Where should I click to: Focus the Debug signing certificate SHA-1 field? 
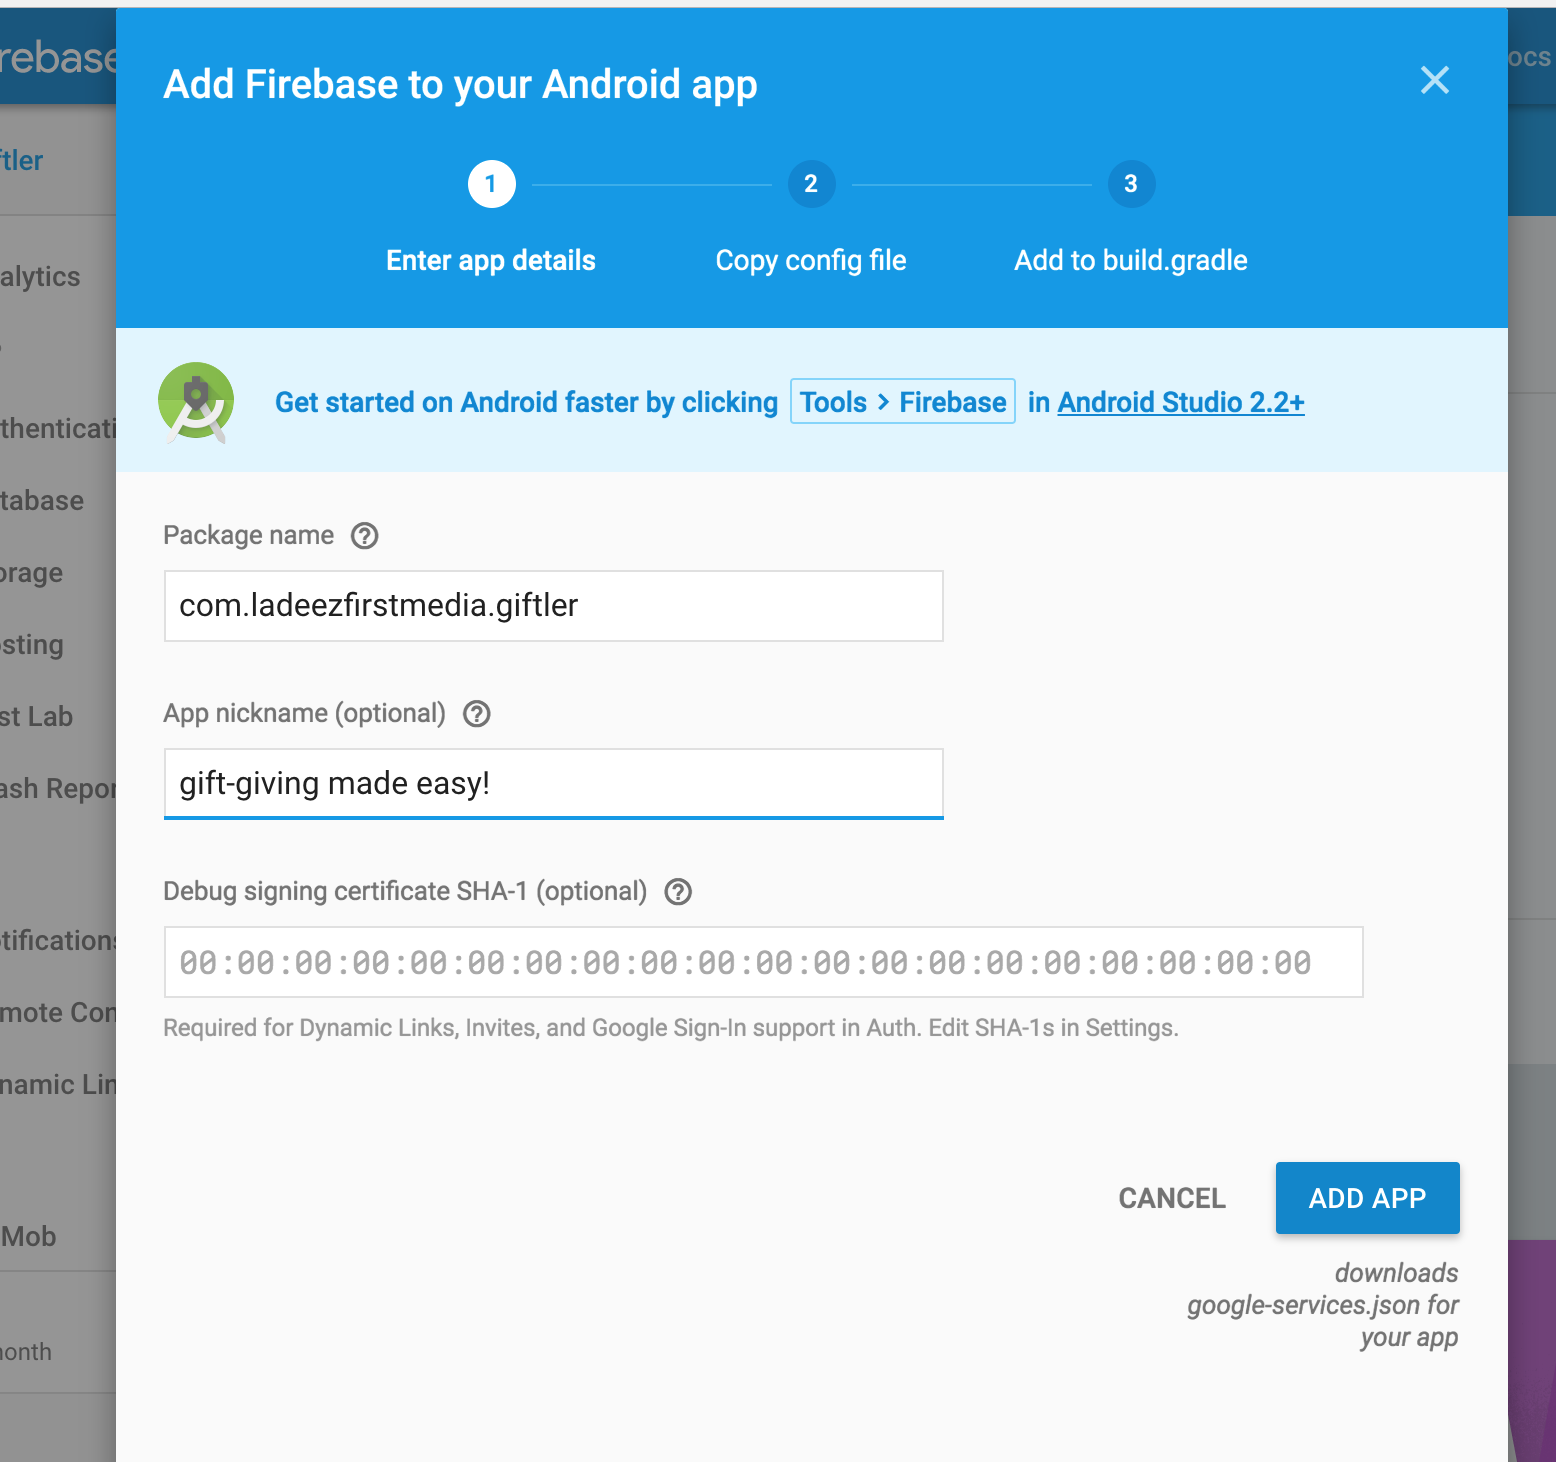tap(764, 962)
